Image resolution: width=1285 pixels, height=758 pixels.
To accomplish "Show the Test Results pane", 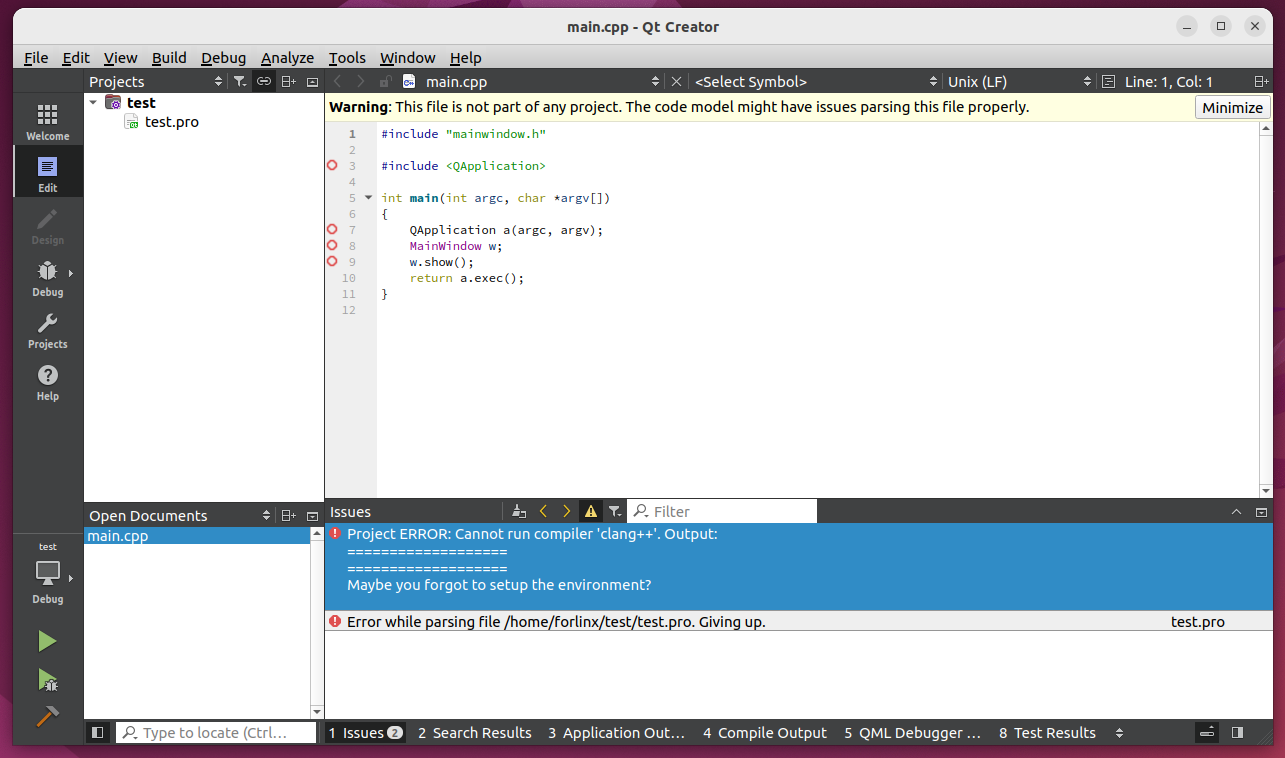I will 1047,733.
